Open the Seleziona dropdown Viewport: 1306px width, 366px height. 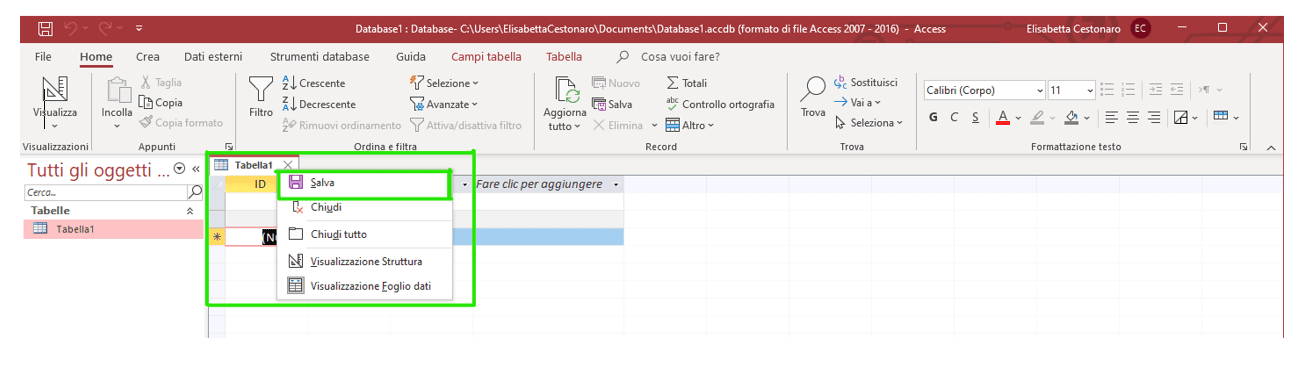click(x=899, y=124)
